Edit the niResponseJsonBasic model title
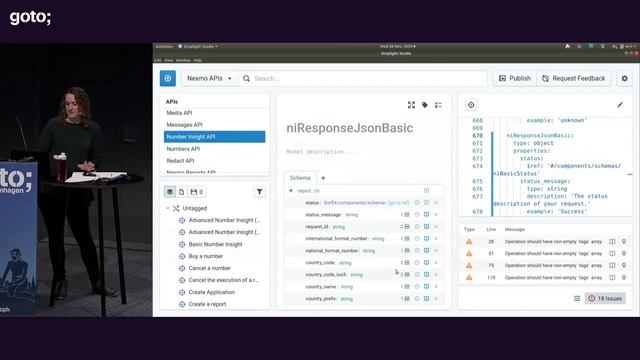The image size is (640, 360). (350, 128)
